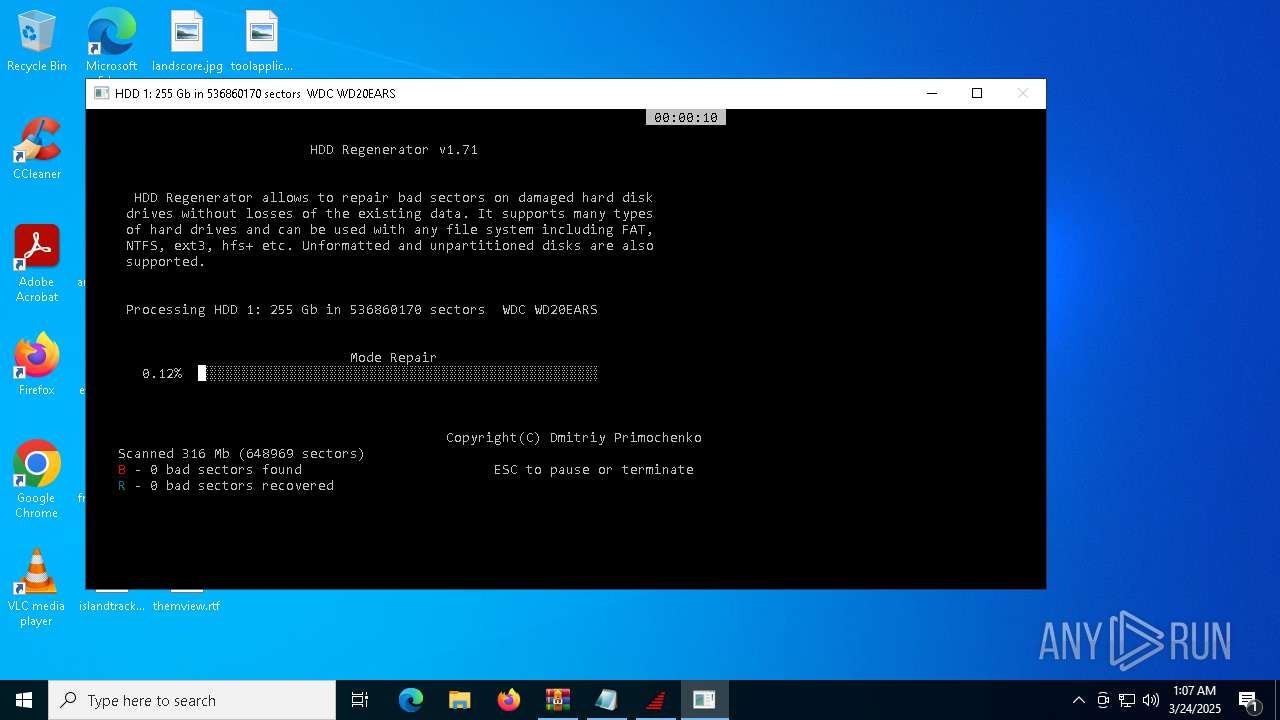Image resolution: width=1280 pixels, height=720 pixels.
Task: Open the VLC media player desktop shortcut
Action: [37, 588]
